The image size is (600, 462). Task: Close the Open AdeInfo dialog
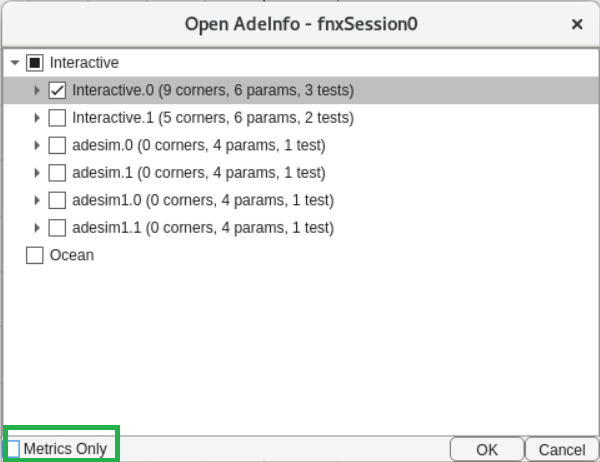pyautogui.click(x=577, y=23)
